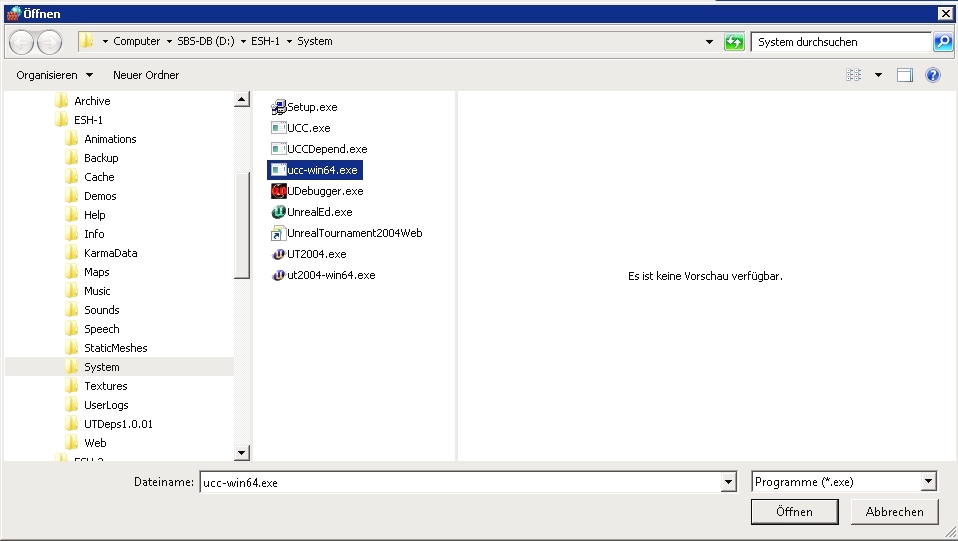Viewport: 958px width, 541px height.
Task: Navigate to SBS-DB (D:) in breadcrumb
Action: [206, 41]
